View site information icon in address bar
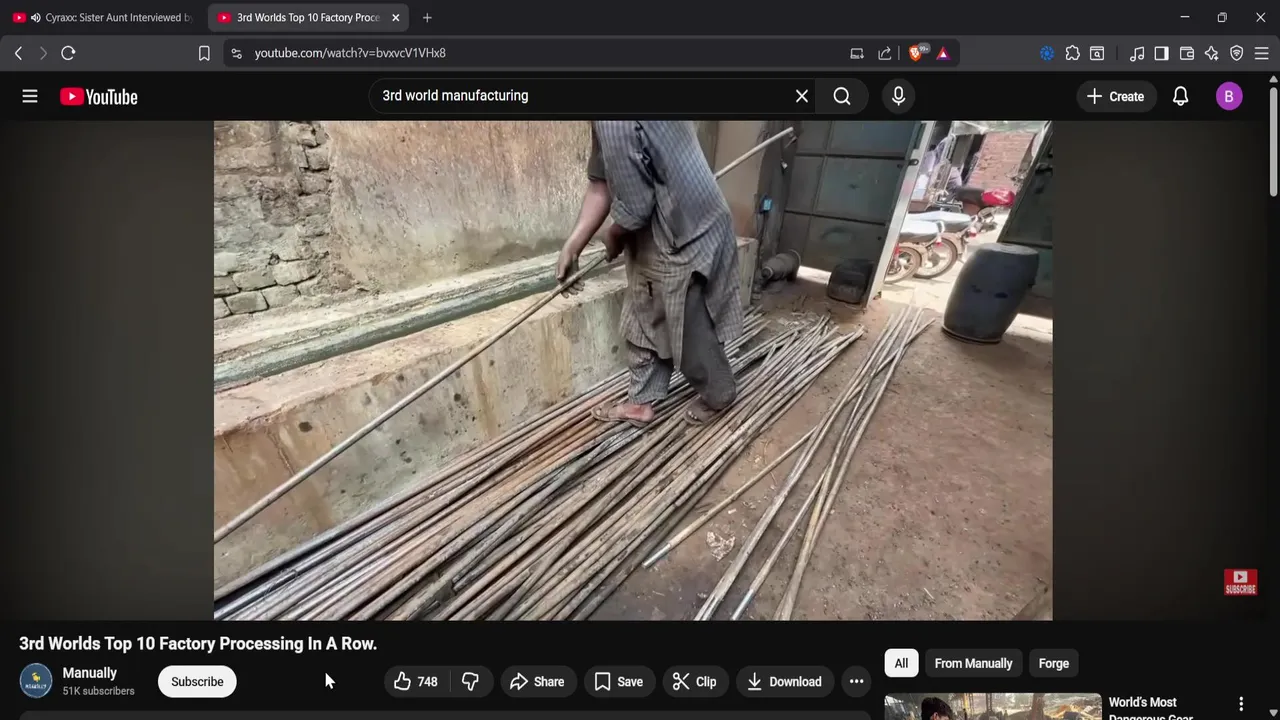This screenshot has height=720, width=1280. pos(236,53)
